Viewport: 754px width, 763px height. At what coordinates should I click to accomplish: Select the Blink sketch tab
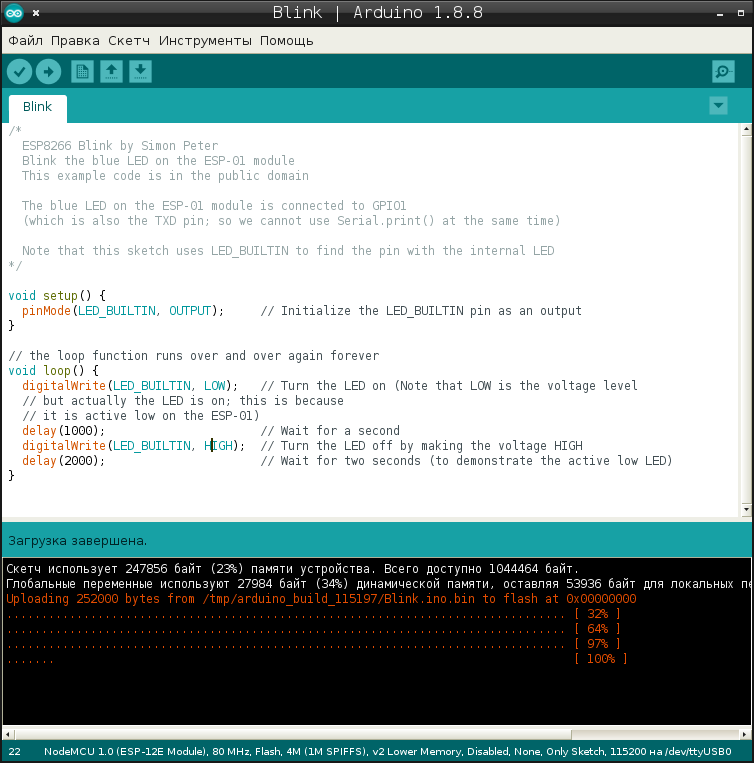click(37, 107)
